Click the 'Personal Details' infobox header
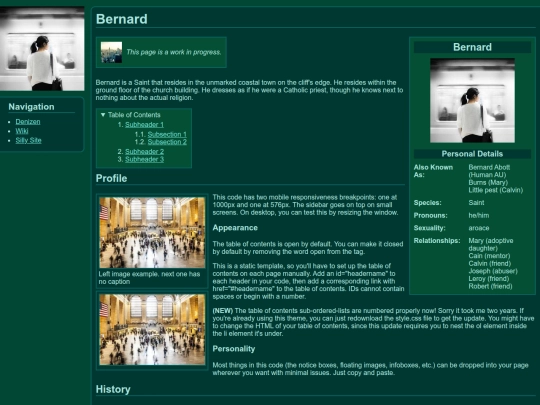The height and width of the screenshot is (405, 540). [472, 154]
